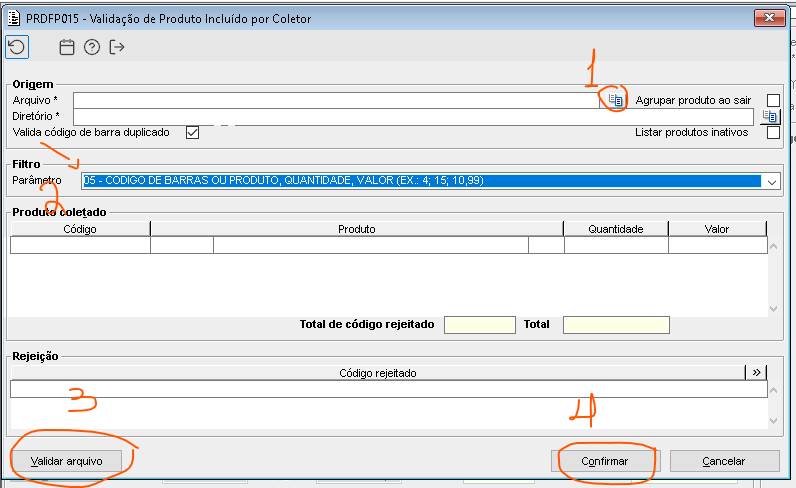
Task: Expand the Parâmetro dropdown arrow
Action: tap(771, 182)
